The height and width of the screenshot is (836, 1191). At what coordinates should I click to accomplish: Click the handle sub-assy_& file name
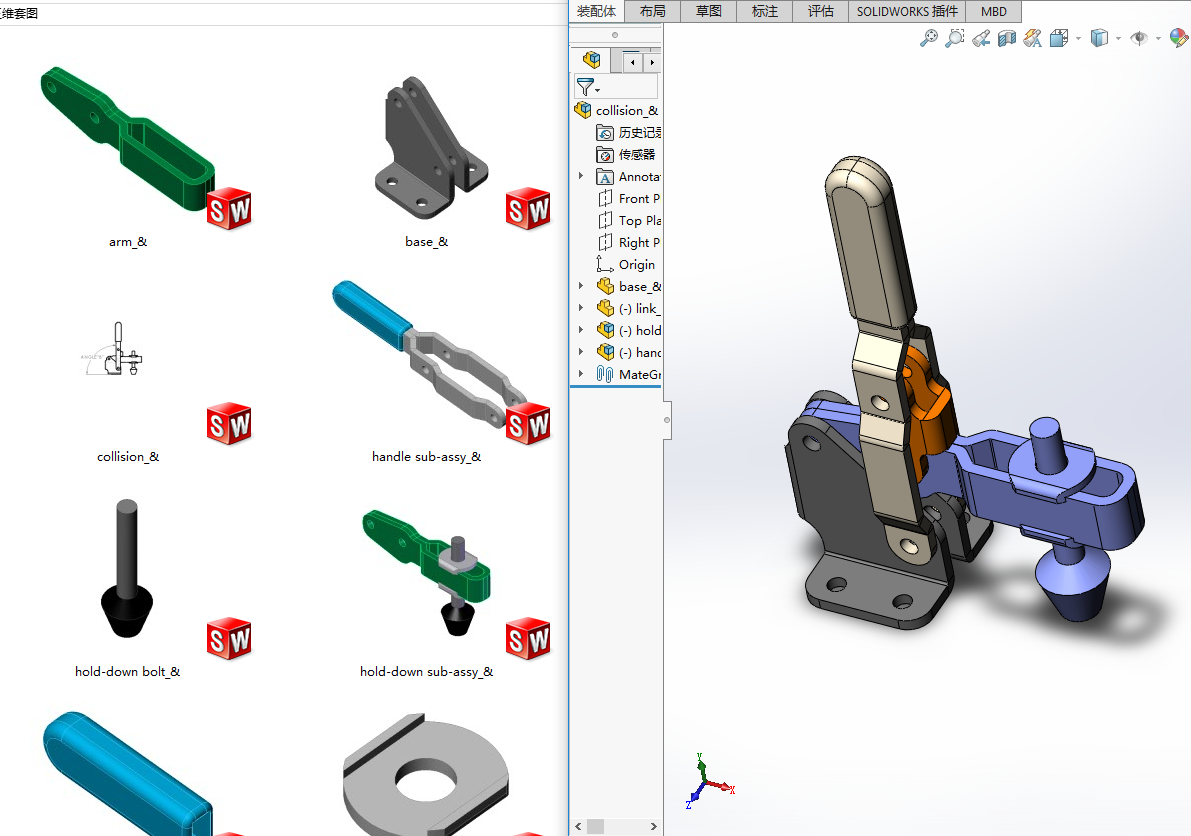point(426,457)
